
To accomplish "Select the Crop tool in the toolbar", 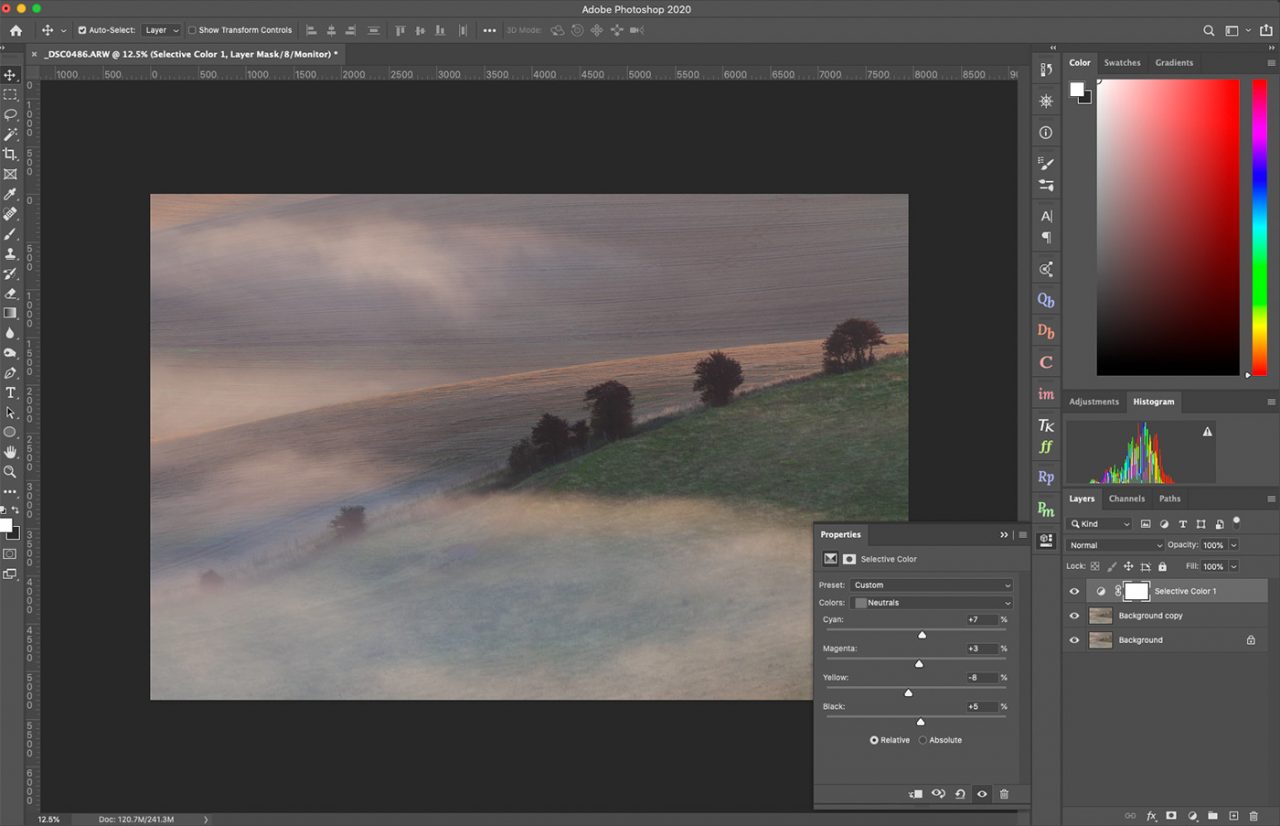I will click(11, 154).
